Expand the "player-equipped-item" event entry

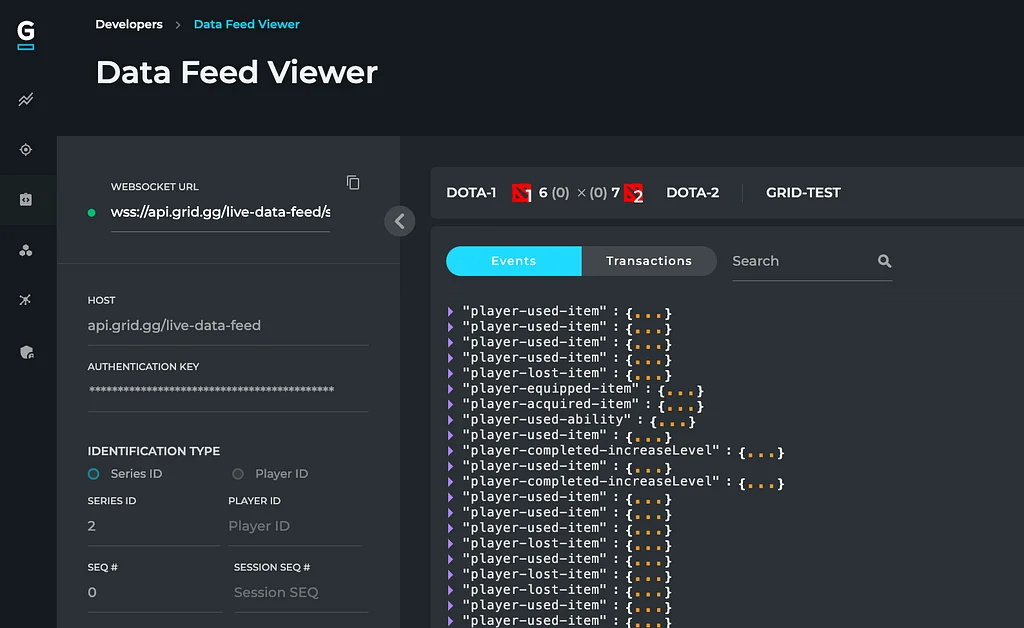pyautogui.click(x=451, y=389)
